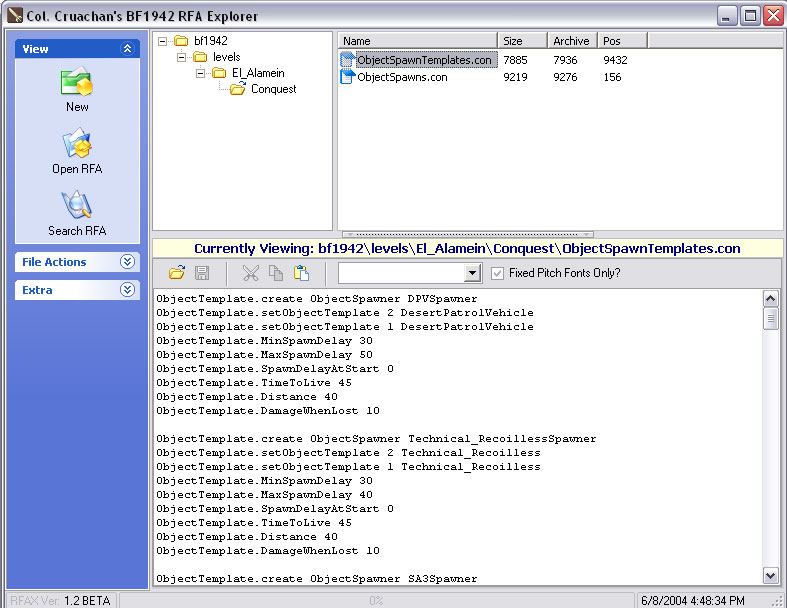The height and width of the screenshot is (608, 787).
Task: Sort files by Name column header
Action: coord(417,41)
